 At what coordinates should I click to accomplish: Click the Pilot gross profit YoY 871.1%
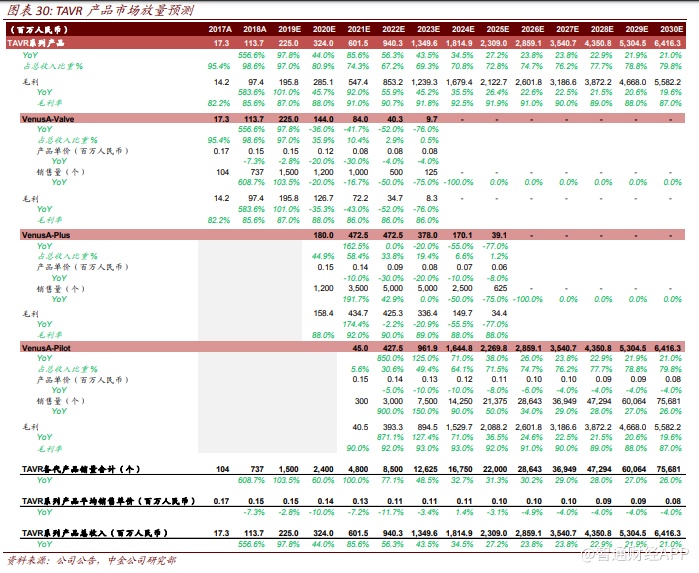pyautogui.click(x=390, y=437)
